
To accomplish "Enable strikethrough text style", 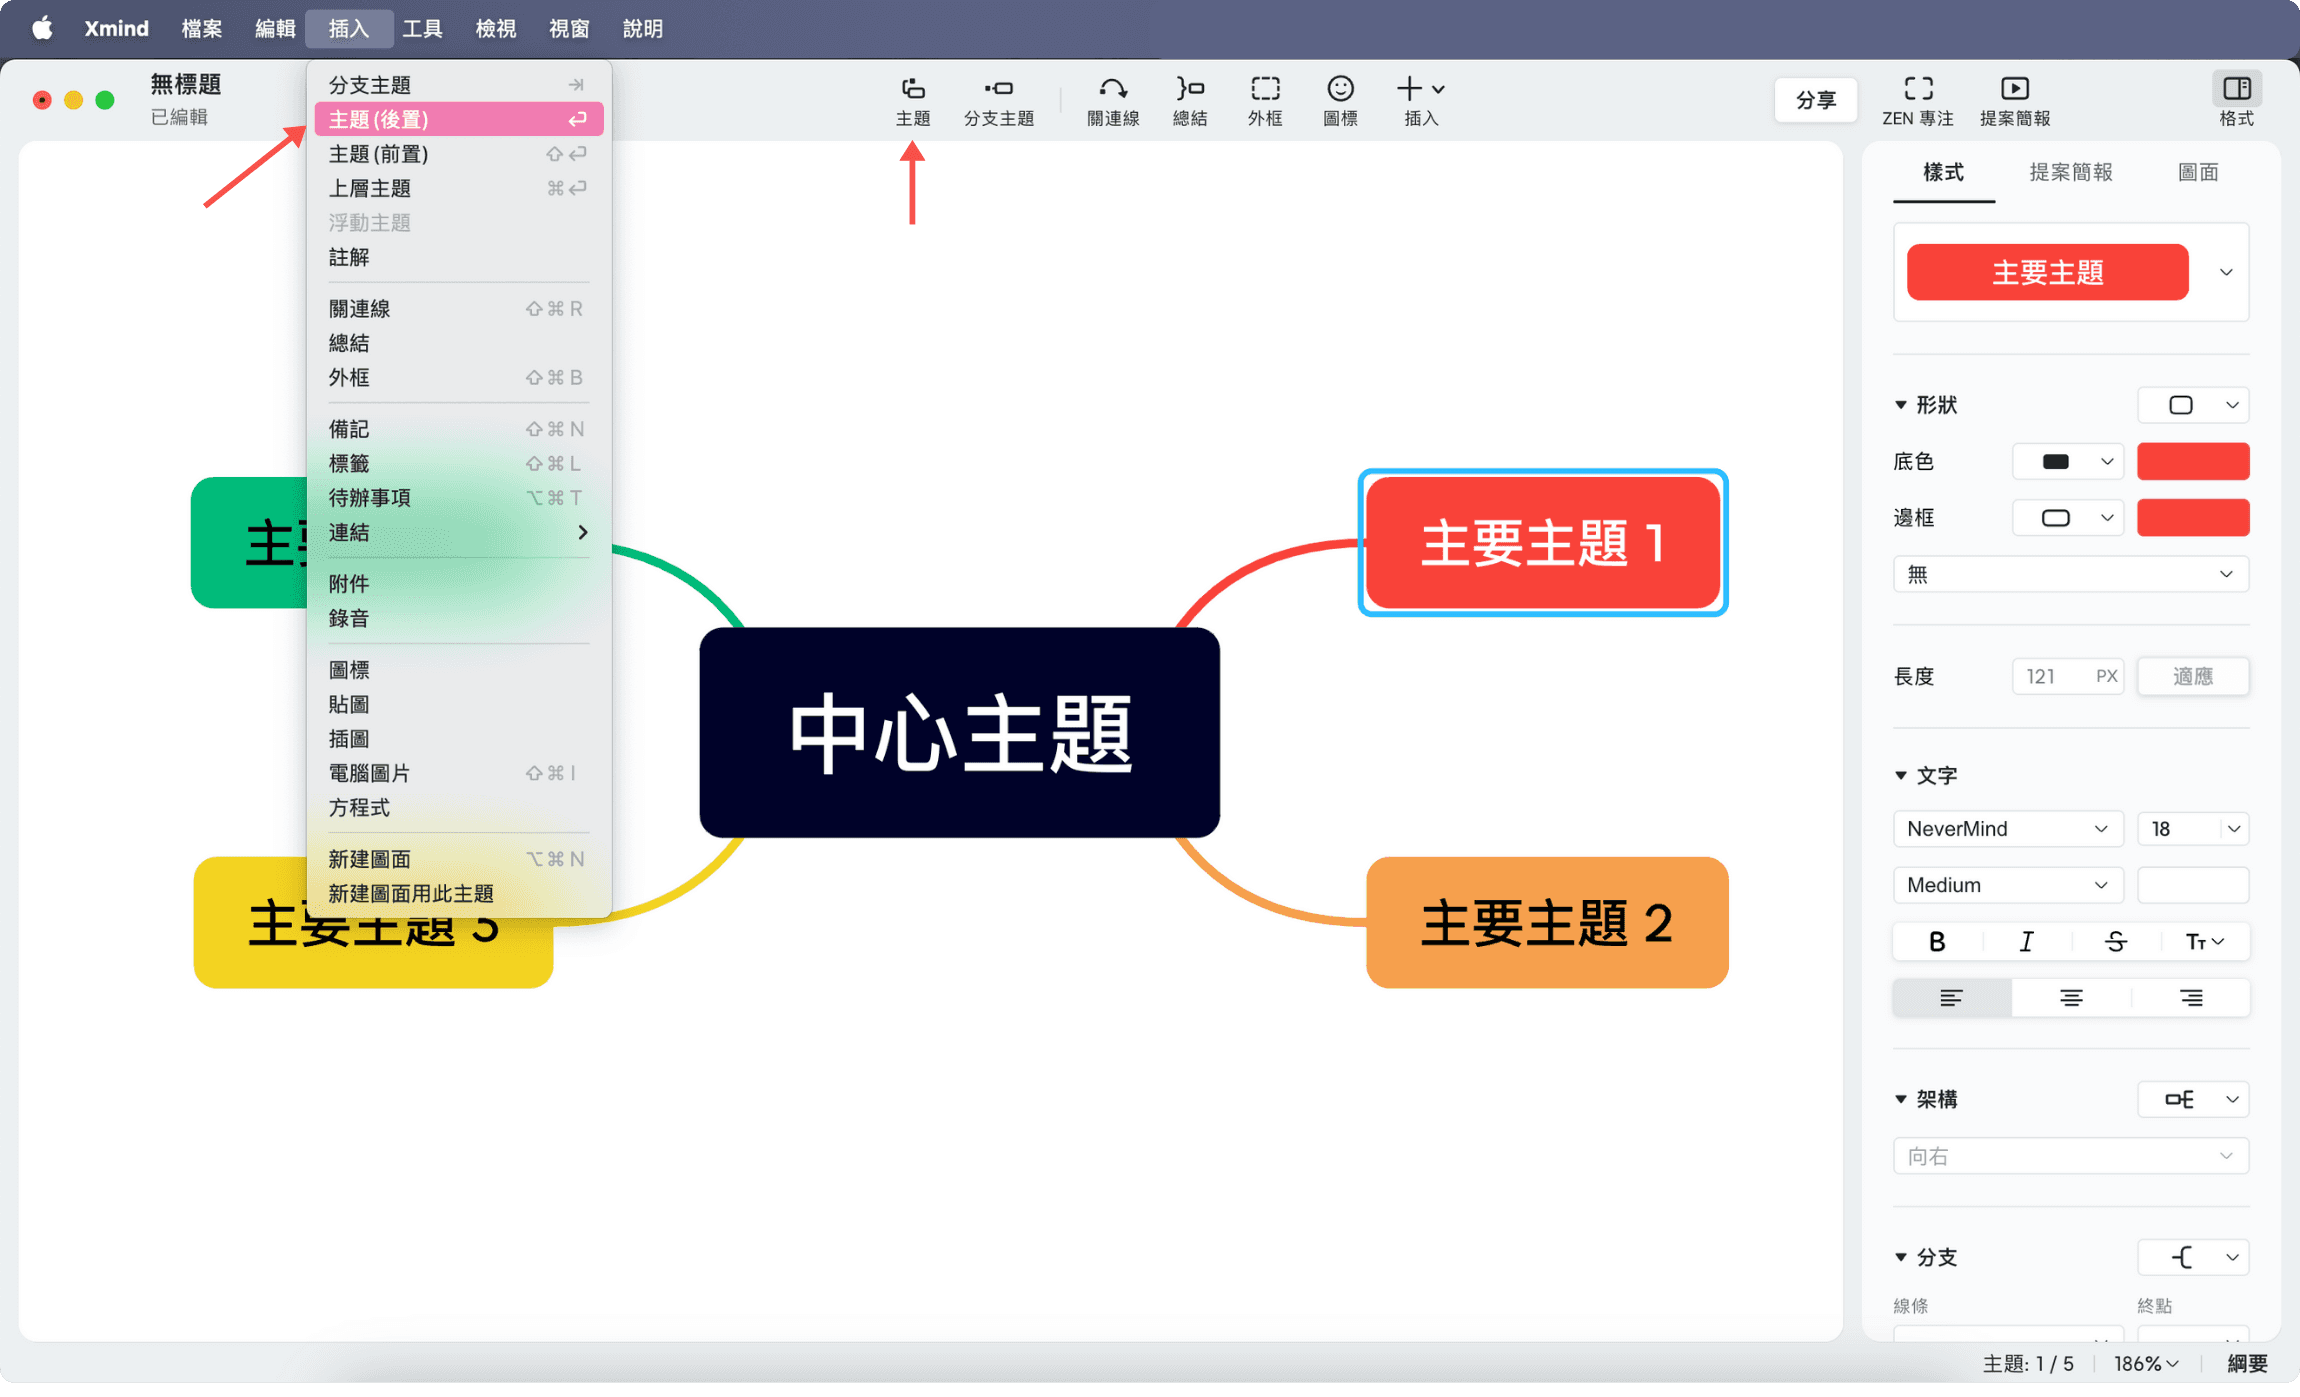I will [2114, 941].
